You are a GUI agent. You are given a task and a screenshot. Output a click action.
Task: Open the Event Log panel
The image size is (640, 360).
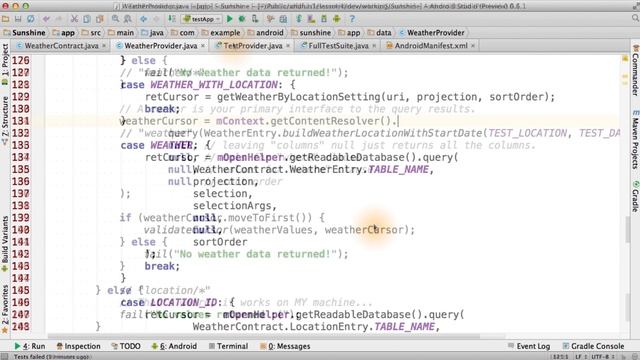pos(529,346)
